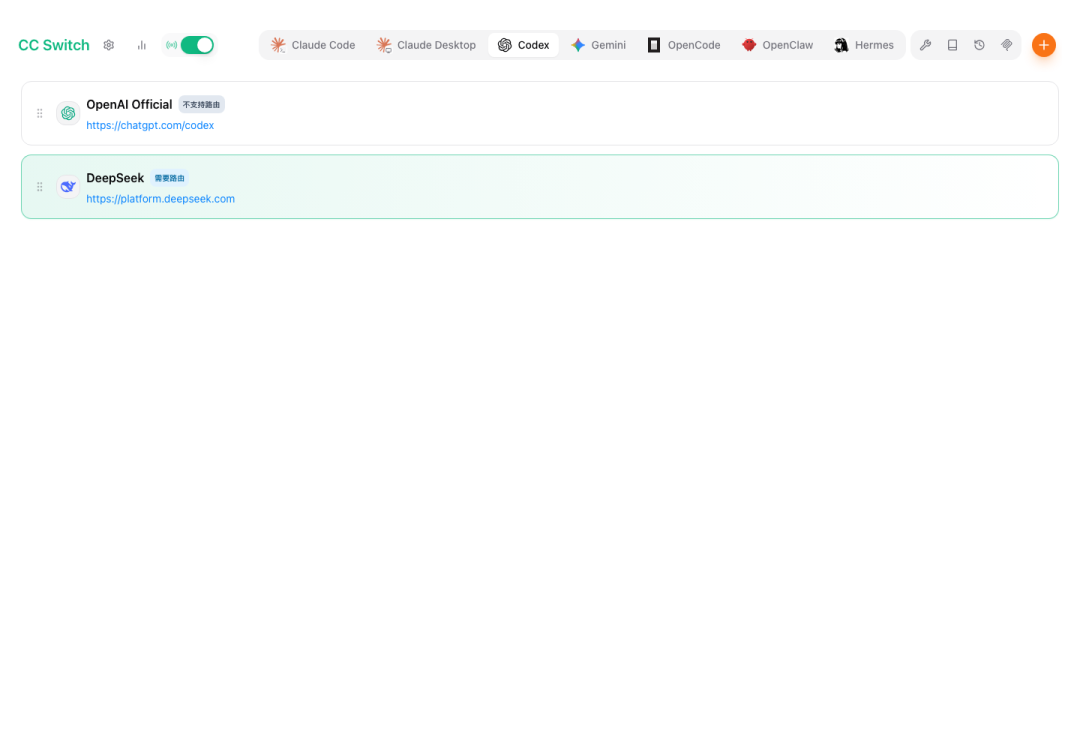Switch to the OpenCode tab
The image size is (1080, 750).
684,45
